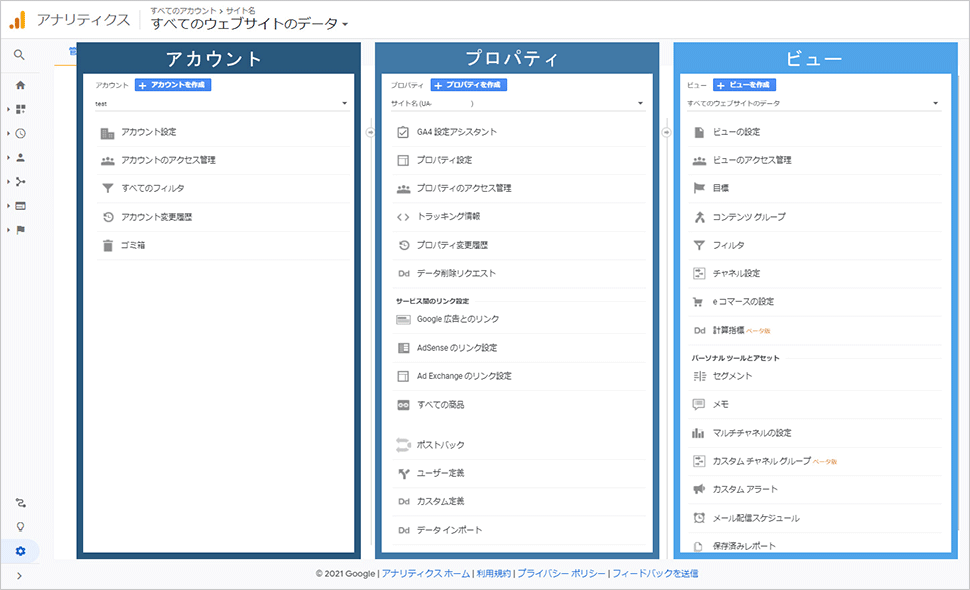Click プロパティを作成 button
Screen dimensions: 970x590
click(x=468, y=85)
